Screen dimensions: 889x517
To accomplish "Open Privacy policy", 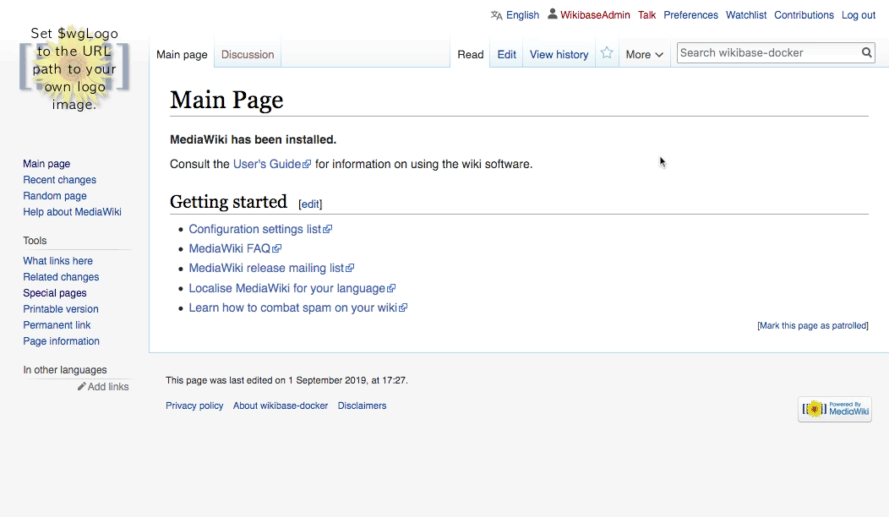I will point(194,405).
